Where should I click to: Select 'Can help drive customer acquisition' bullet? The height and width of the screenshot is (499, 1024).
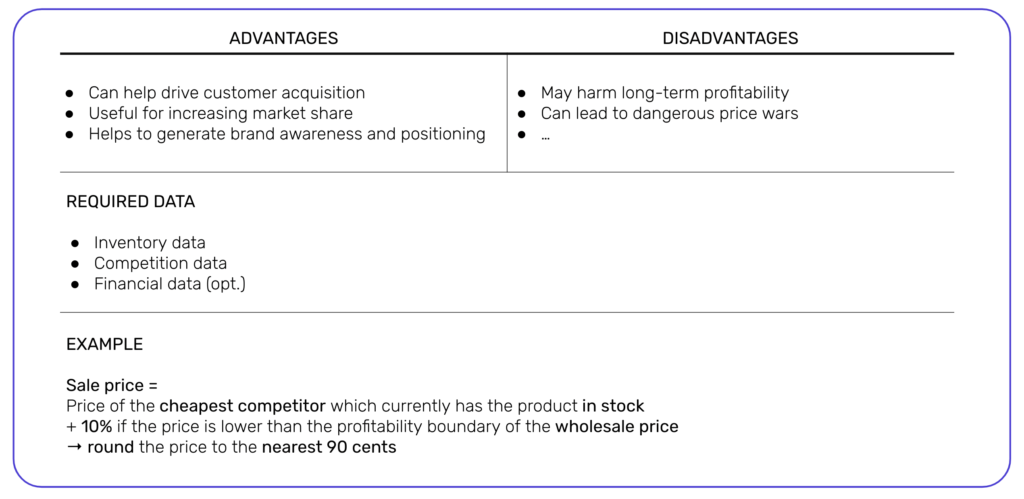(x=227, y=93)
